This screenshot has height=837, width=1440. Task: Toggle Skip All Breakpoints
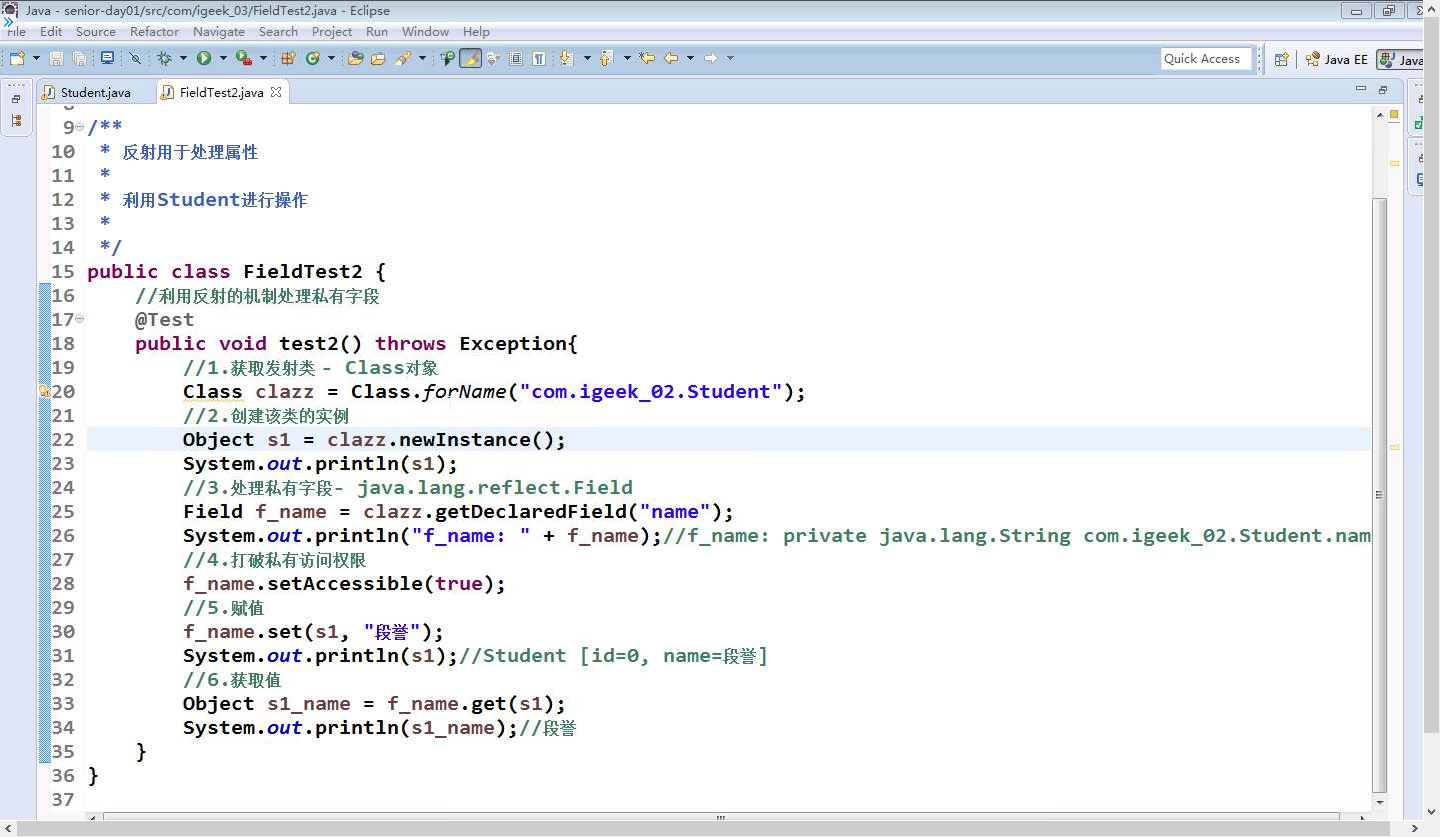click(x=135, y=58)
